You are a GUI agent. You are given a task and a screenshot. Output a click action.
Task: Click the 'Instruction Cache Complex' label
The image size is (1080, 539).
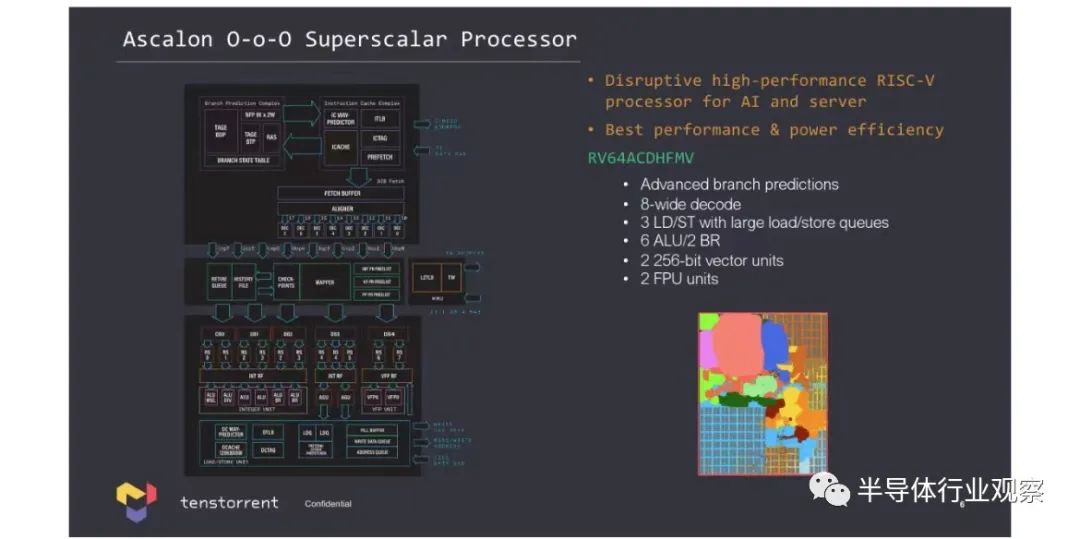(362, 103)
